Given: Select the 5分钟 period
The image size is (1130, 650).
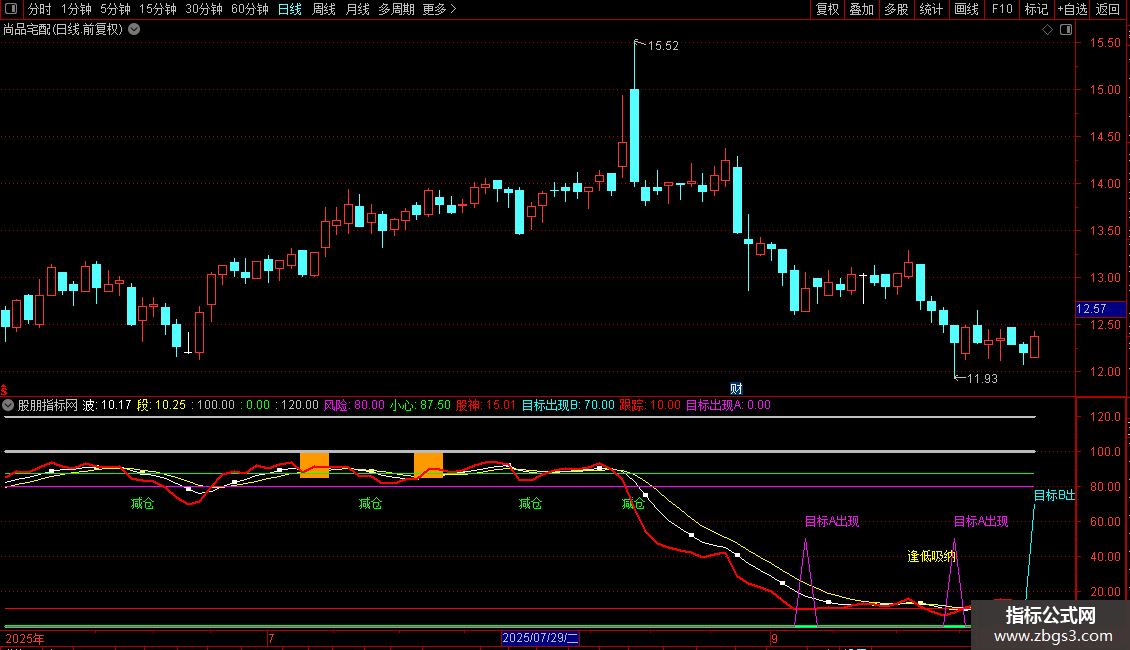Looking at the screenshot, I should [x=115, y=9].
